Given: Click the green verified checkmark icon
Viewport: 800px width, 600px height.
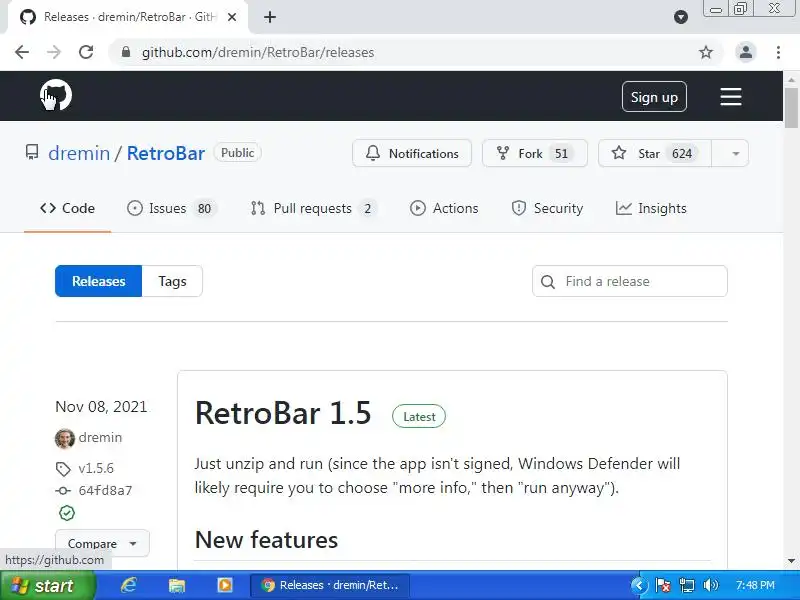Looking at the screenshot, I should 67,513.
